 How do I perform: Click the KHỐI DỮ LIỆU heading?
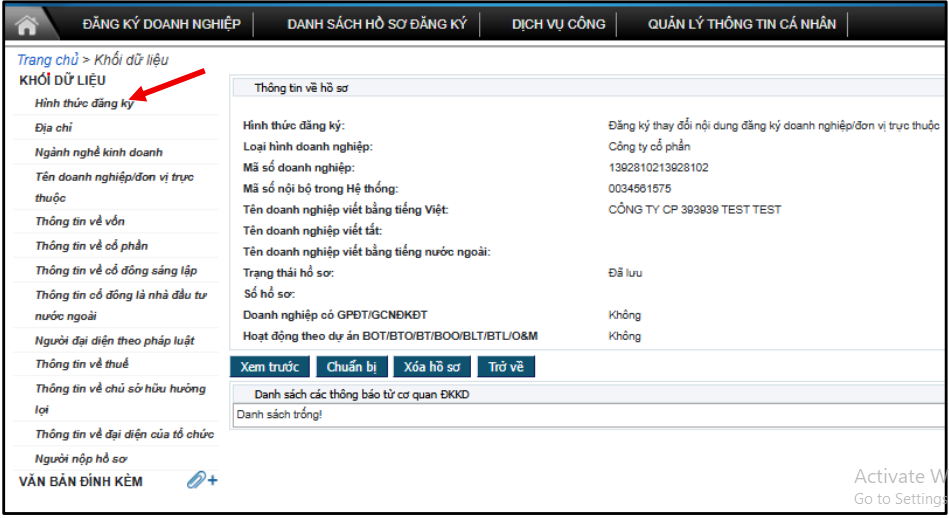click(62, 80)
